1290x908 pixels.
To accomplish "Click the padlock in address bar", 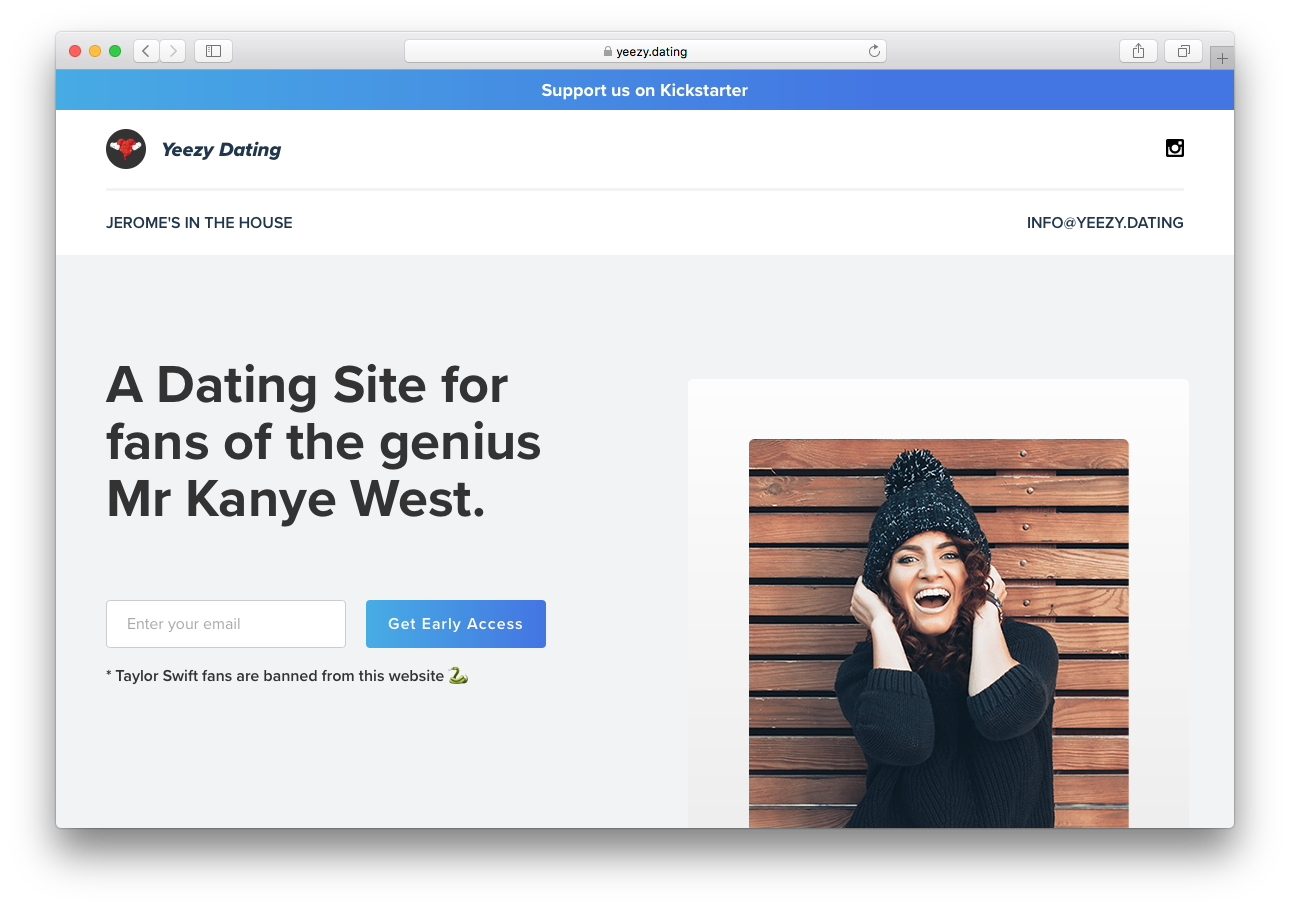I will click(608, 51).
